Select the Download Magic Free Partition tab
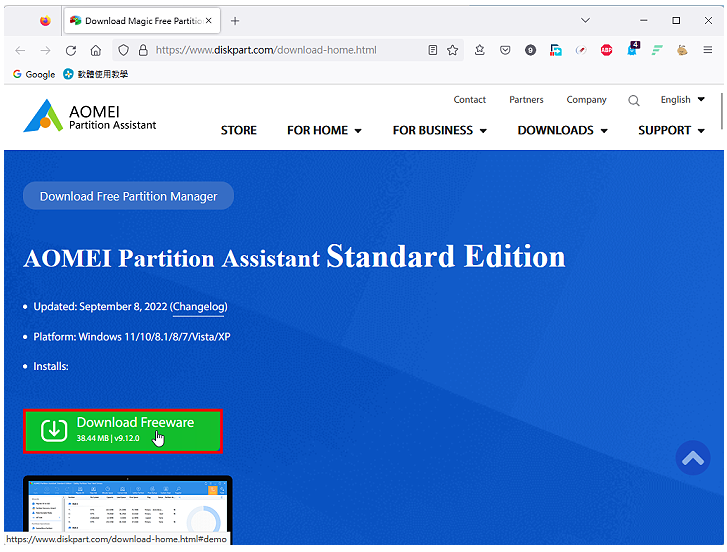The height and width of the screenshot is (552, 727). coord(142,21)
